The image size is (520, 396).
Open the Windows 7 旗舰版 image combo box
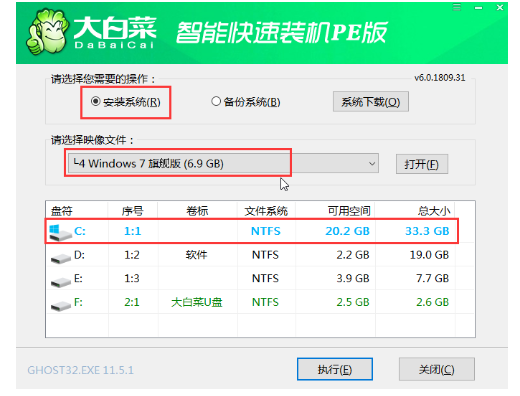coord(223,163)
